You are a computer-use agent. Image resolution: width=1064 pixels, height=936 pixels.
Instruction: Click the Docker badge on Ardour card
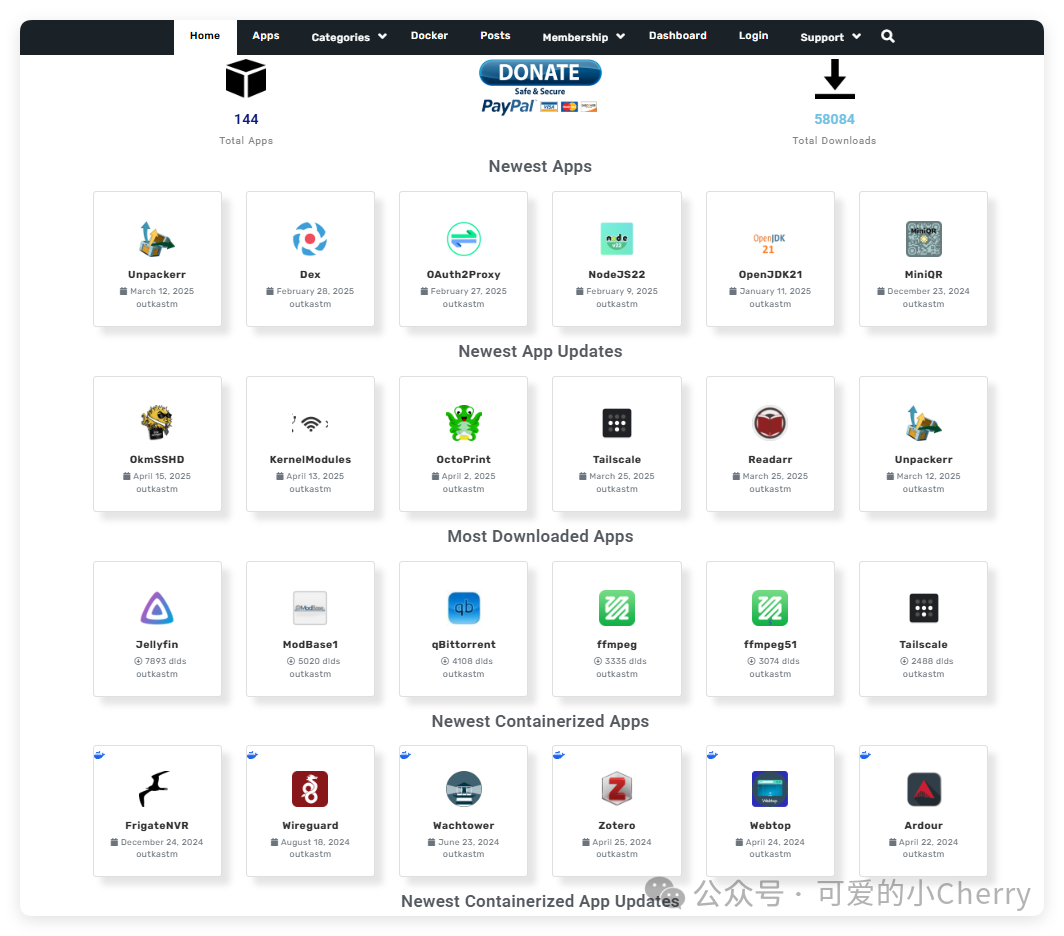pos(865,755)
